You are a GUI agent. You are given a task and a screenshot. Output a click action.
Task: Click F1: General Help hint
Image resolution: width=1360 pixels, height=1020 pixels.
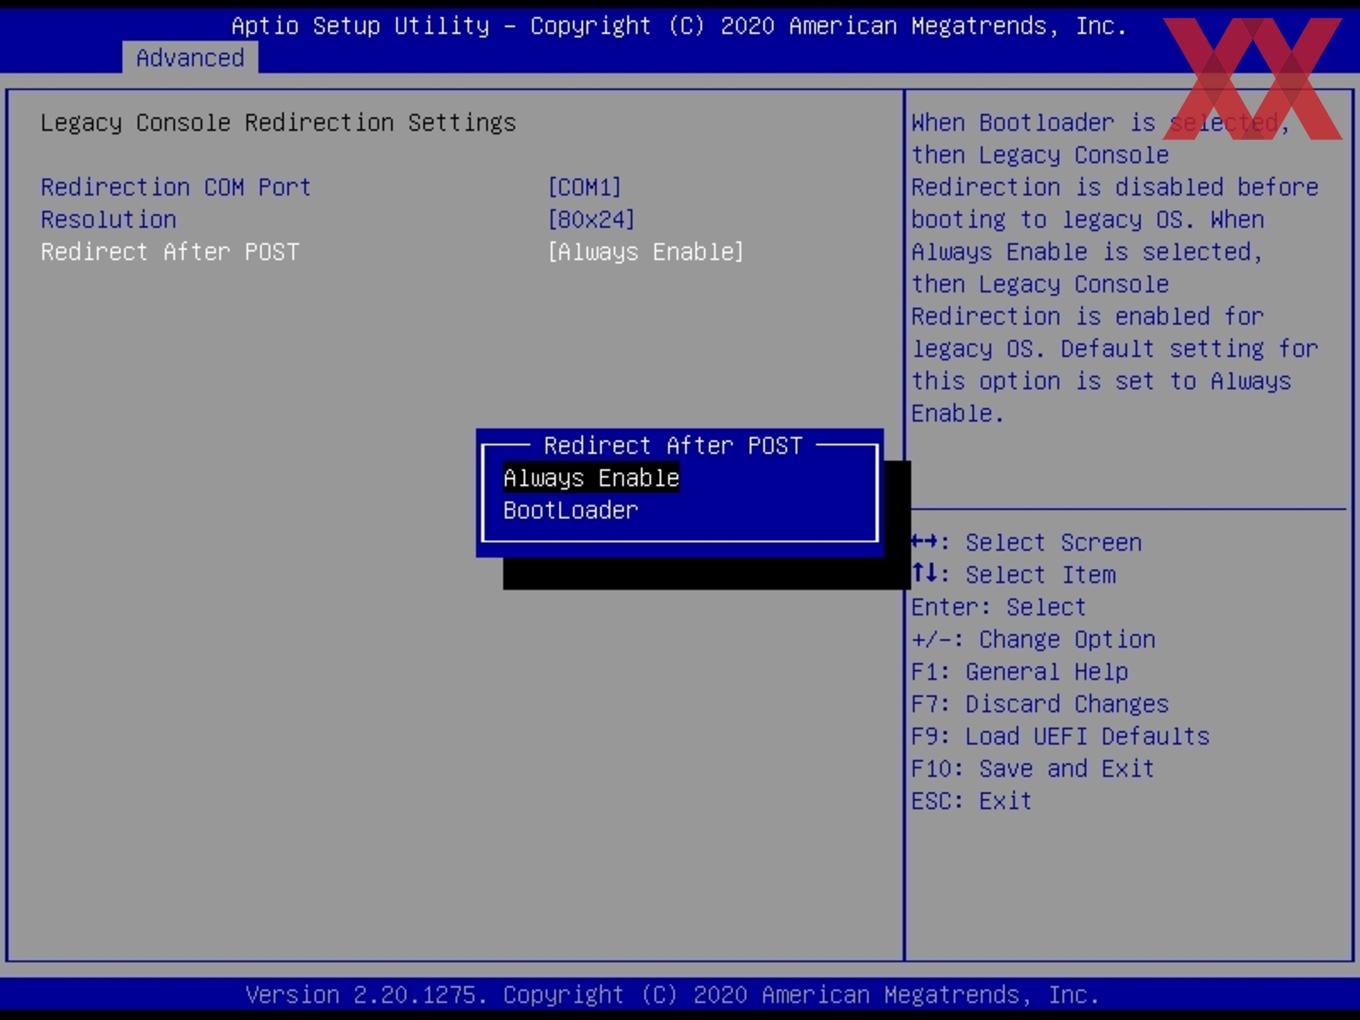coord(1019,671)
